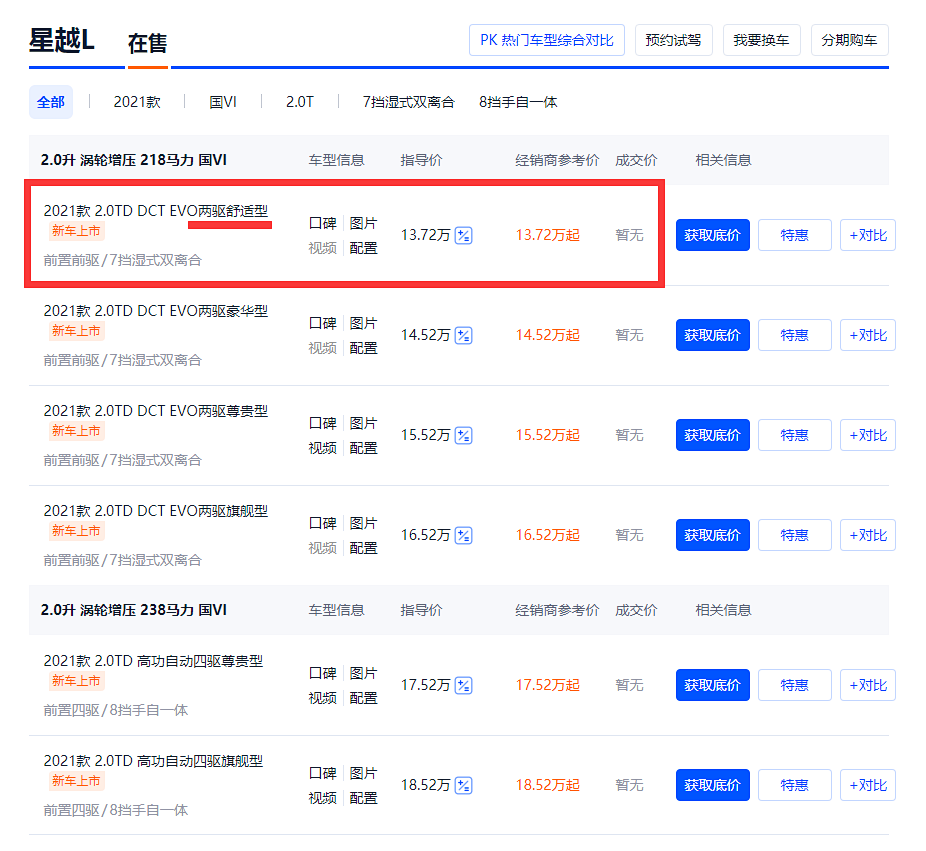Get 获取底价 for 两驱尊贵型

click(x=713, y=435)
